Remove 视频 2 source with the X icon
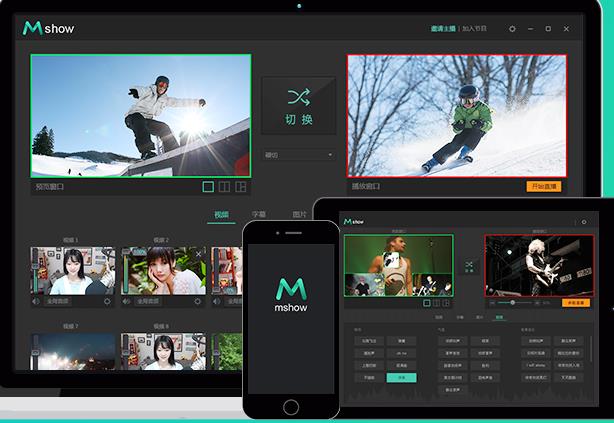The width and height of the screenshot is (614, 423). pyautogui.click(x=198, y=254)
